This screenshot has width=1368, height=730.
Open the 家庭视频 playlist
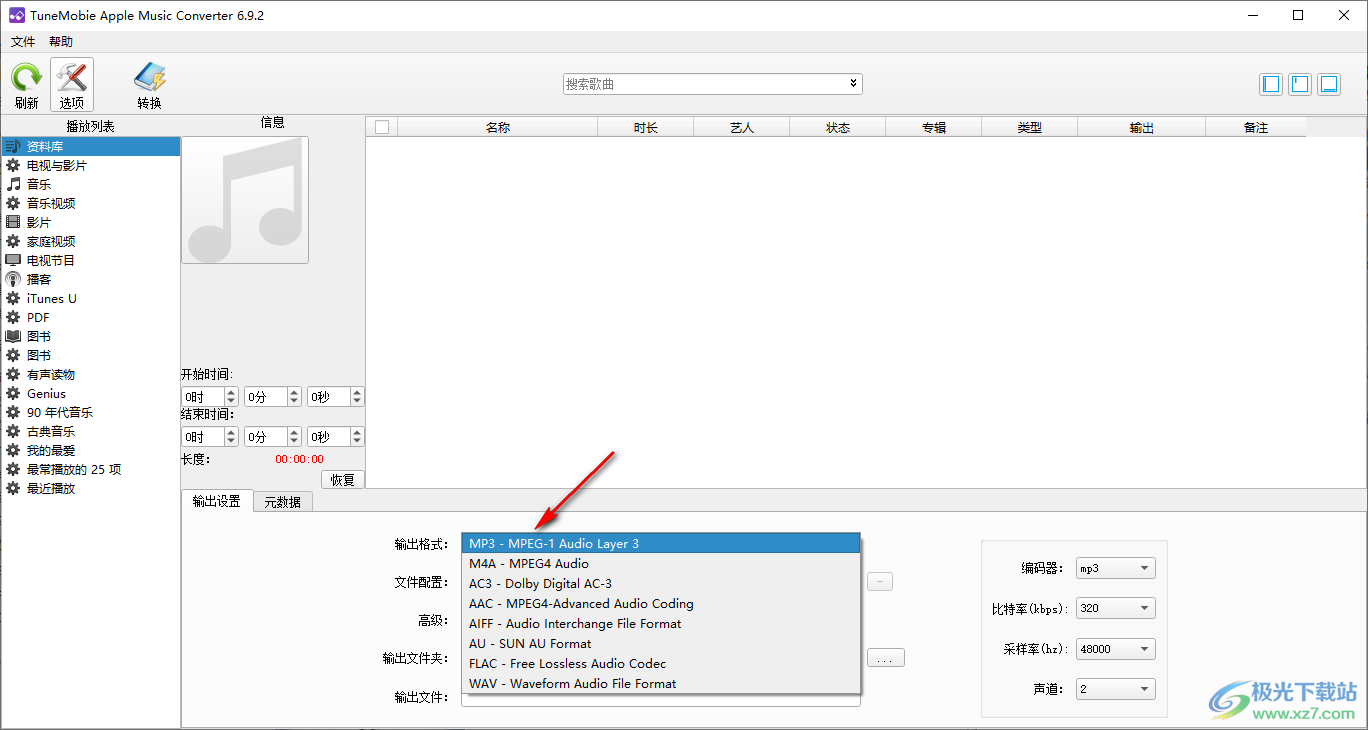(x=91, y=241)
